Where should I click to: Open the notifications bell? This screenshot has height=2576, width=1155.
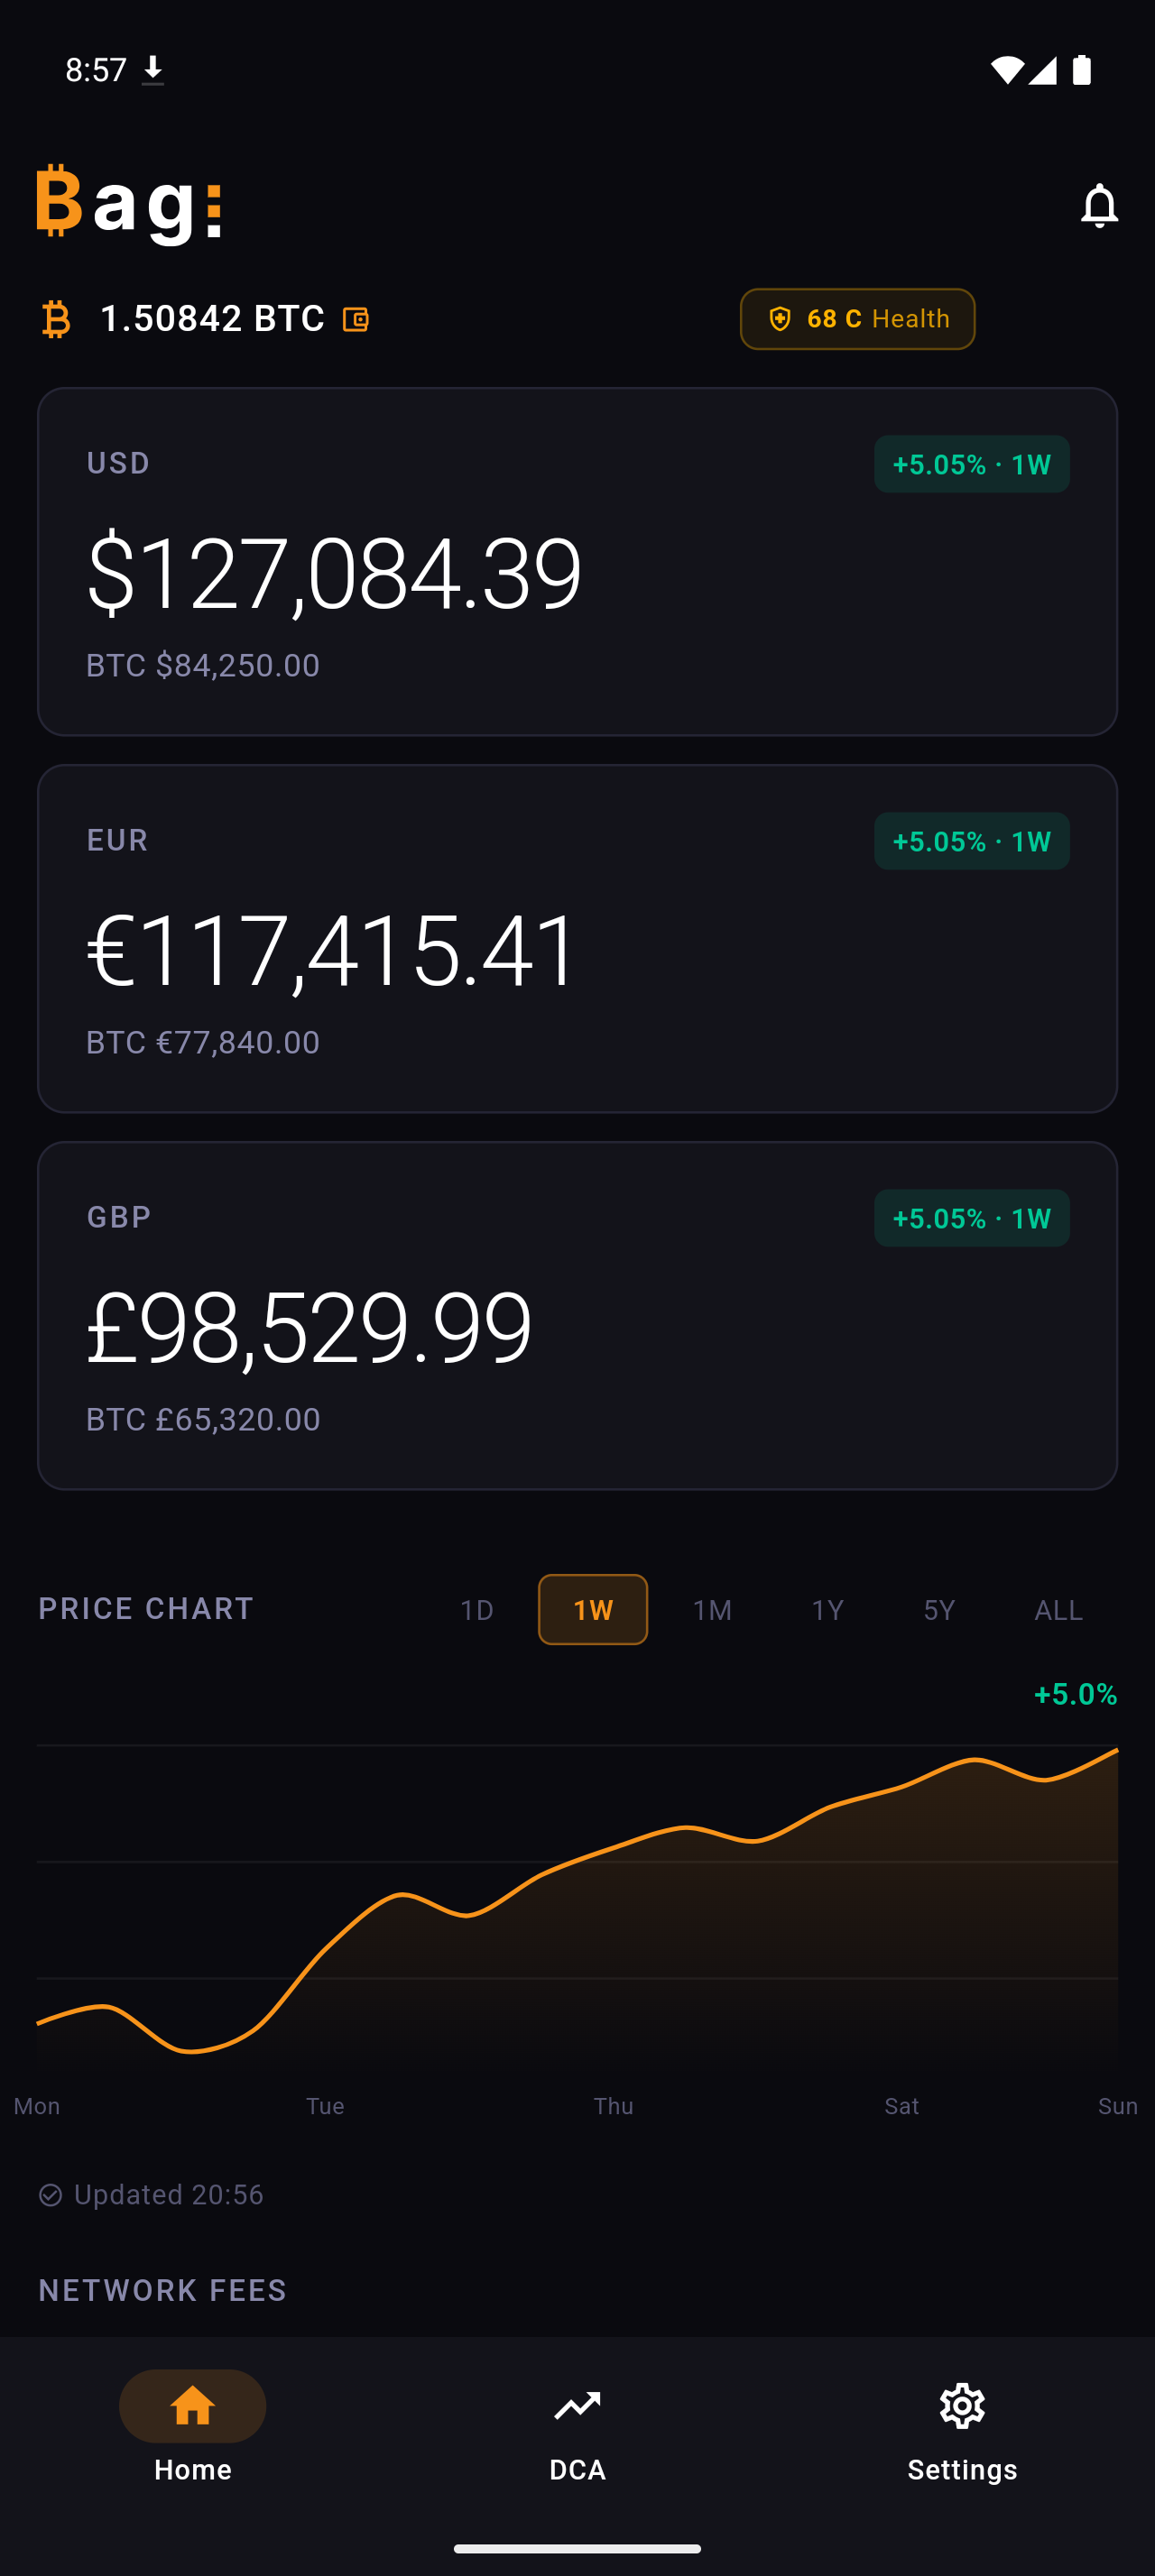1099,206
